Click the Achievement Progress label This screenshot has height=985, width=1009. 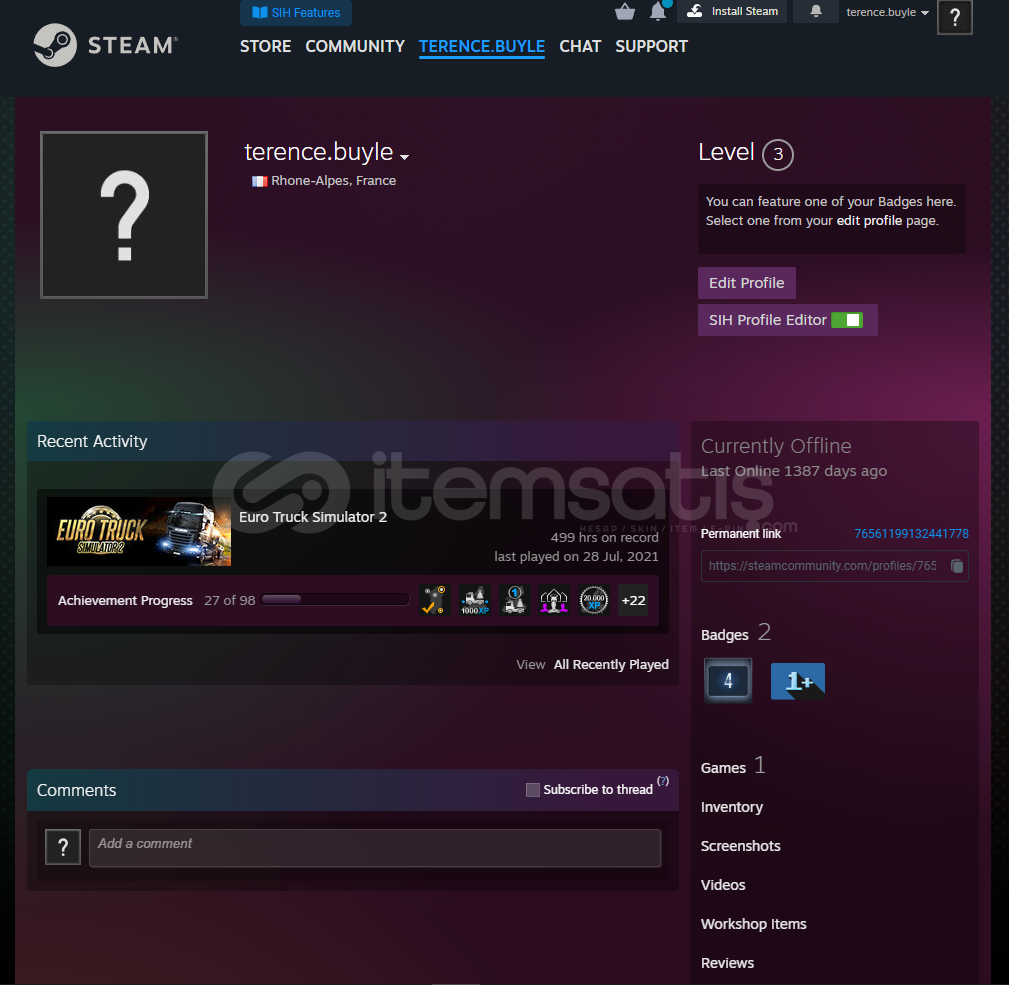click(x=125, y=600)
